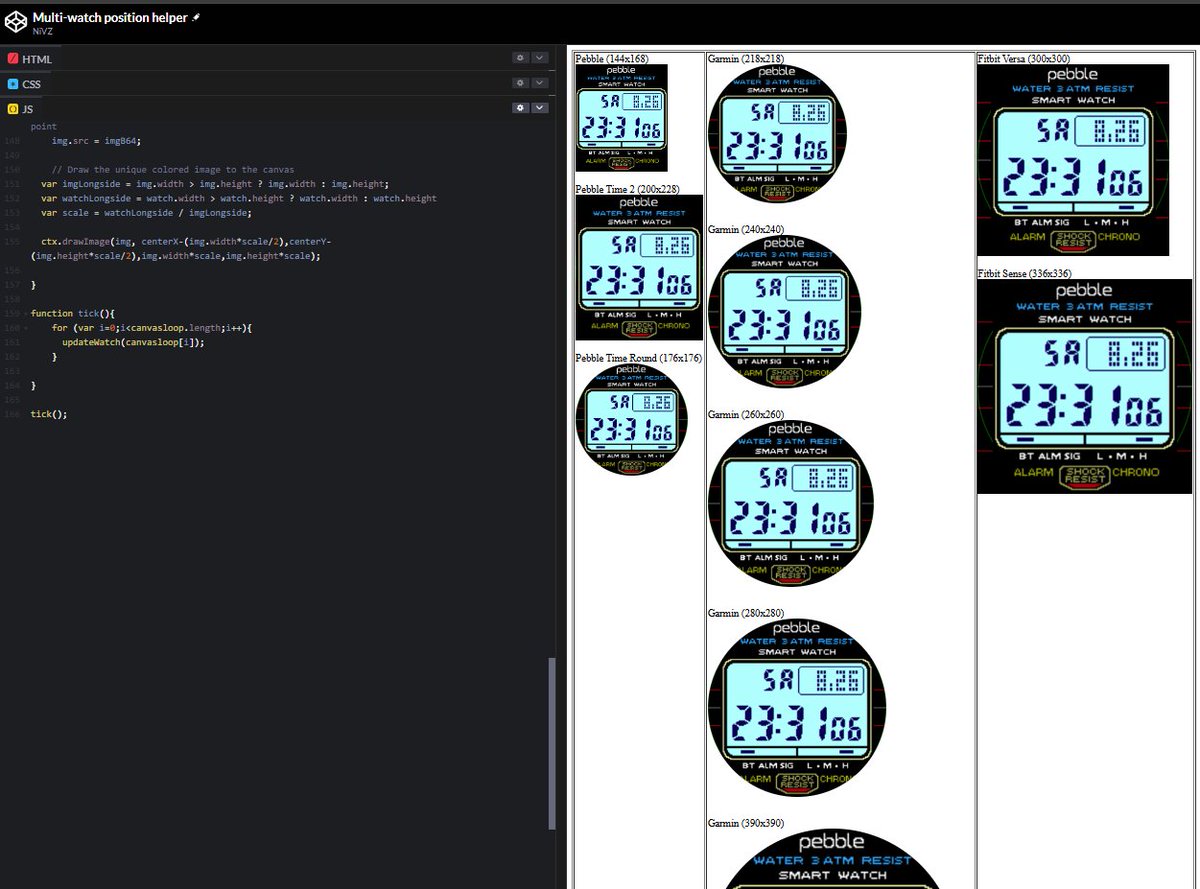Click the Pebble (144x168) watch canvas
This screenshot has width=1200, height=889.
tap(621, 118)
